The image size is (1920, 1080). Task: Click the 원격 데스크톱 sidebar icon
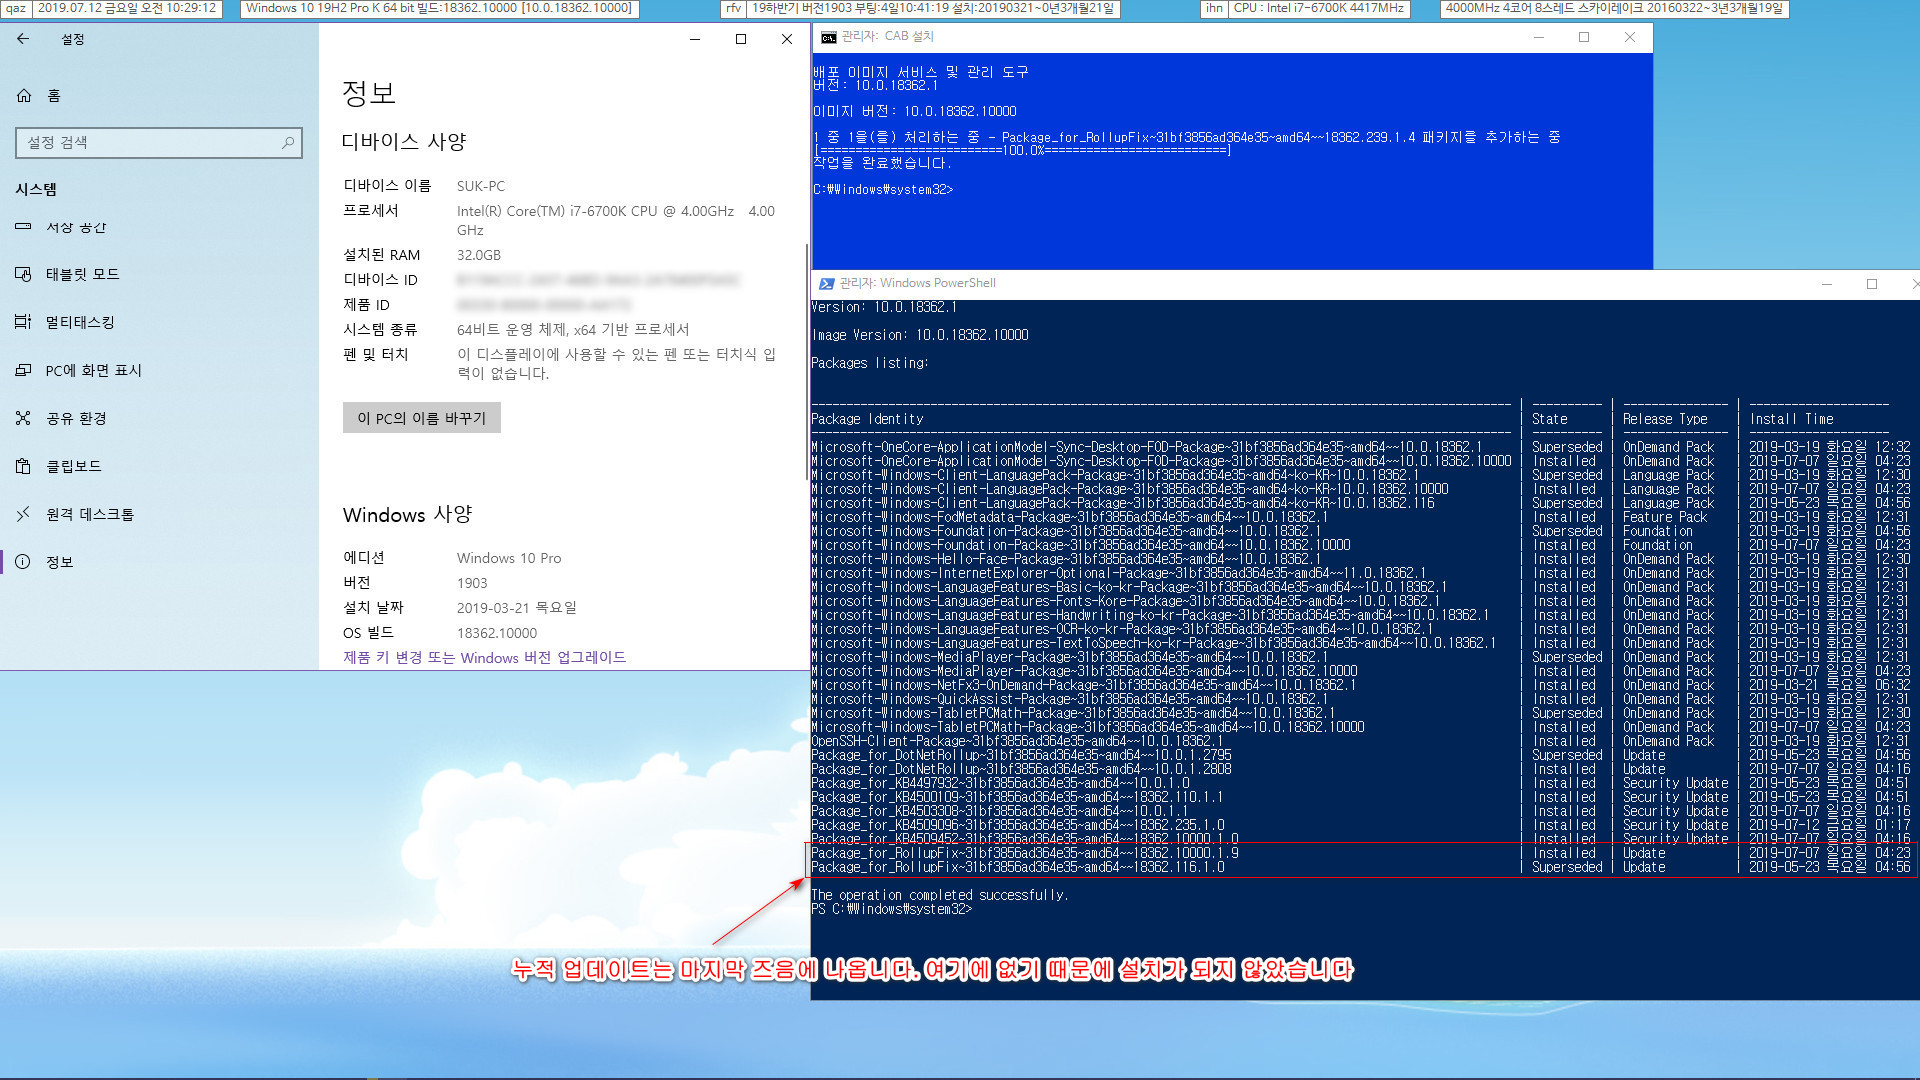click(23, 514)
